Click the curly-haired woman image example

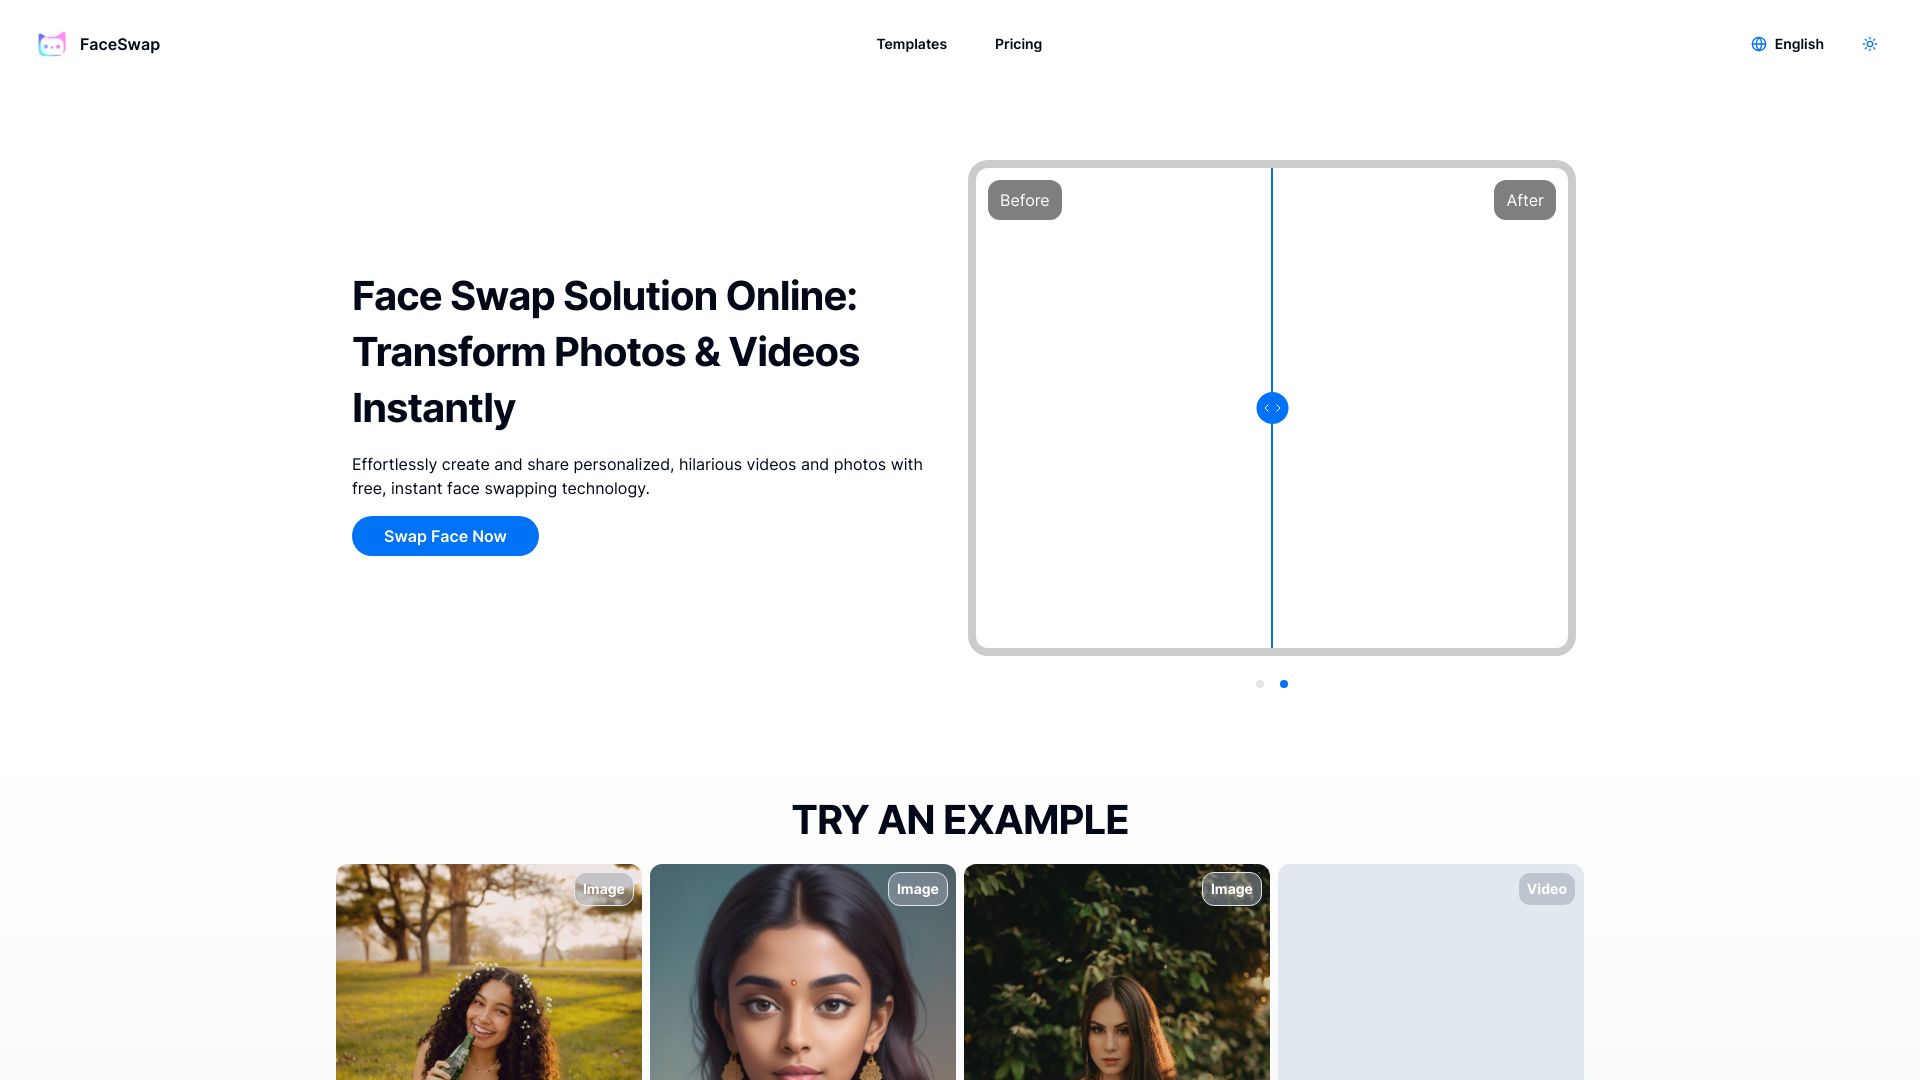tap(488, 972)
